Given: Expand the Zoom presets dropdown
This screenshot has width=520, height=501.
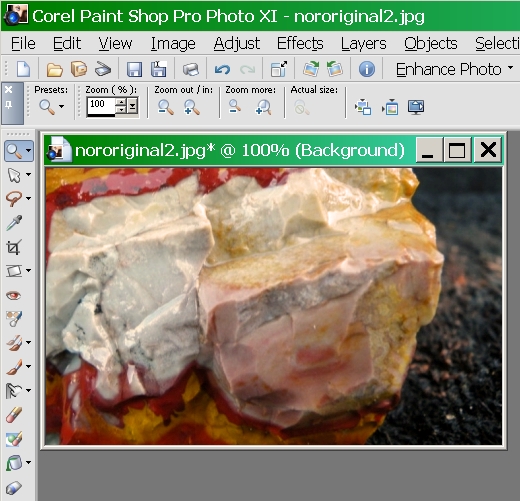Looking at the screenshot, I should 61,107.
